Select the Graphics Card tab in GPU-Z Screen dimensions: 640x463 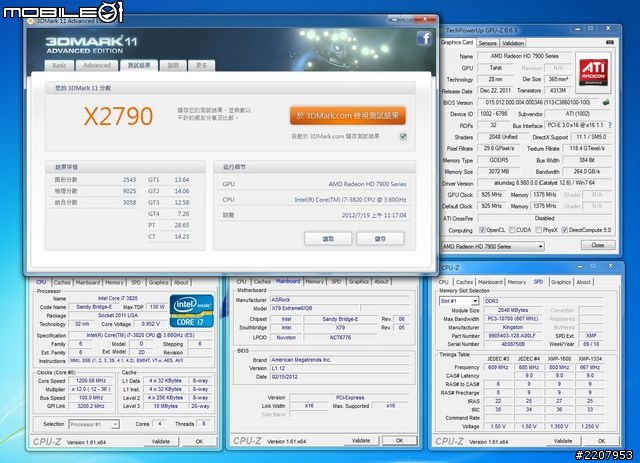[457, 42]
